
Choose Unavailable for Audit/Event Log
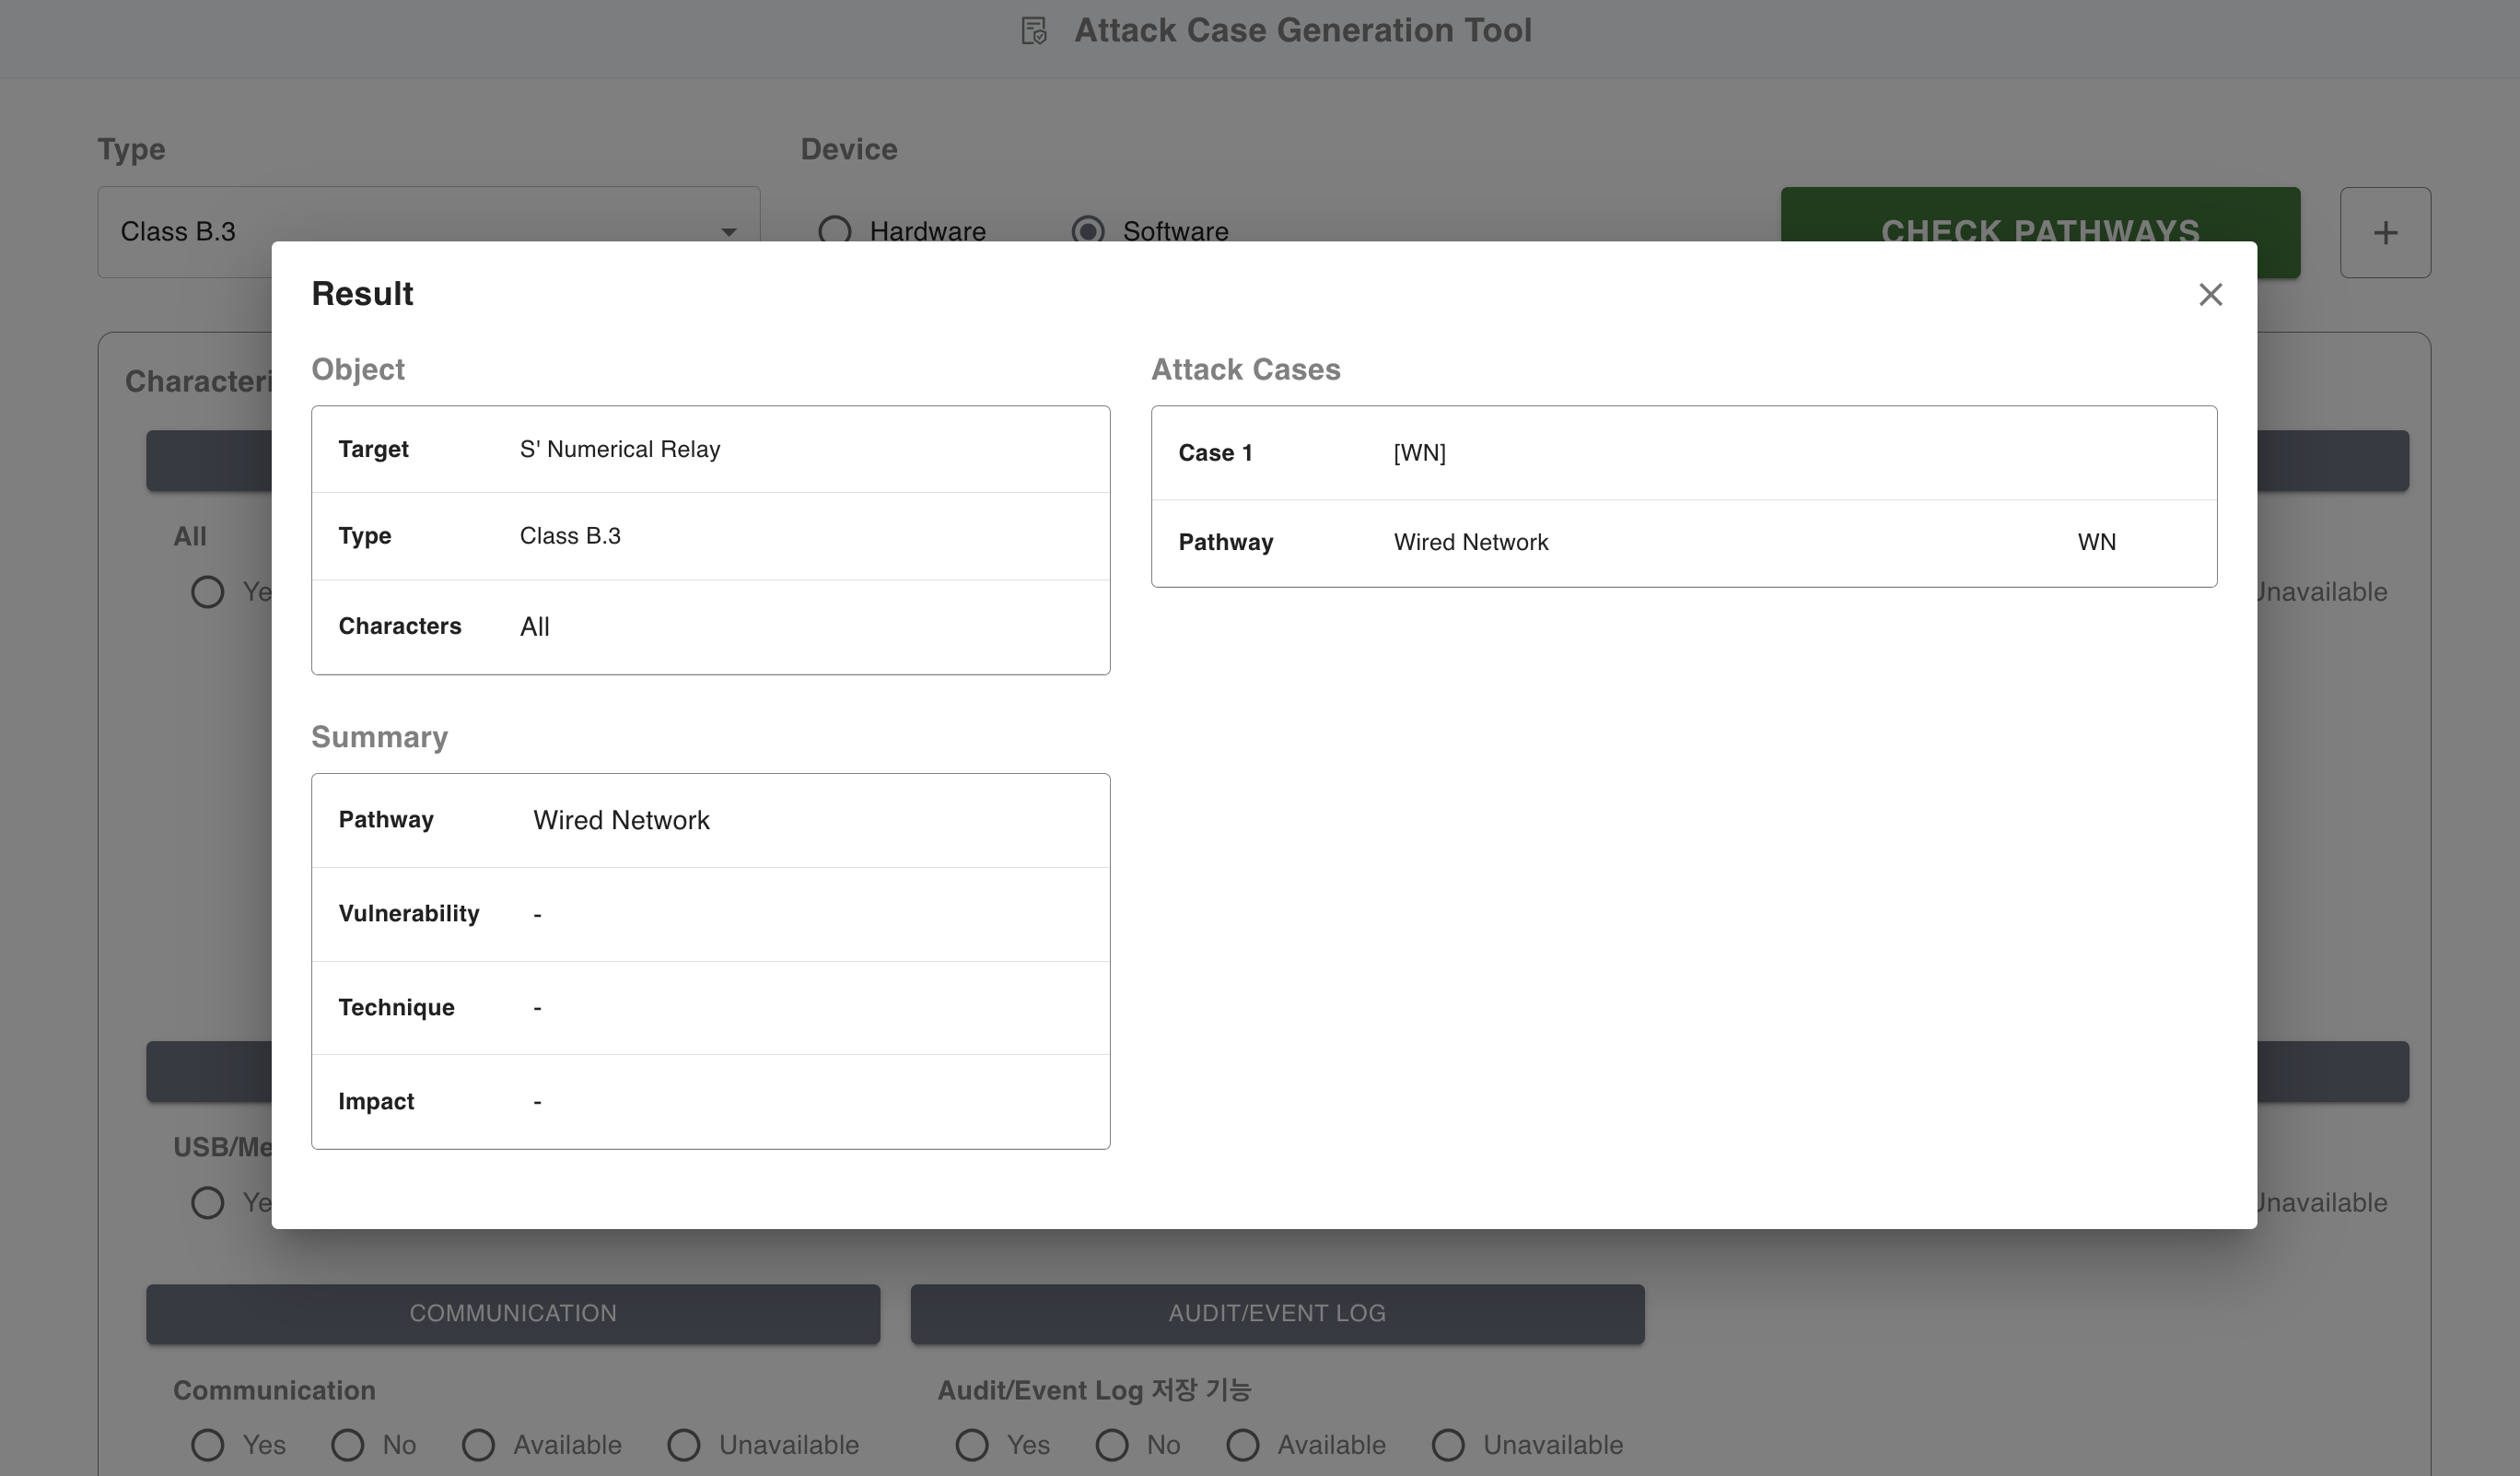click(x=1448, y=1445)
